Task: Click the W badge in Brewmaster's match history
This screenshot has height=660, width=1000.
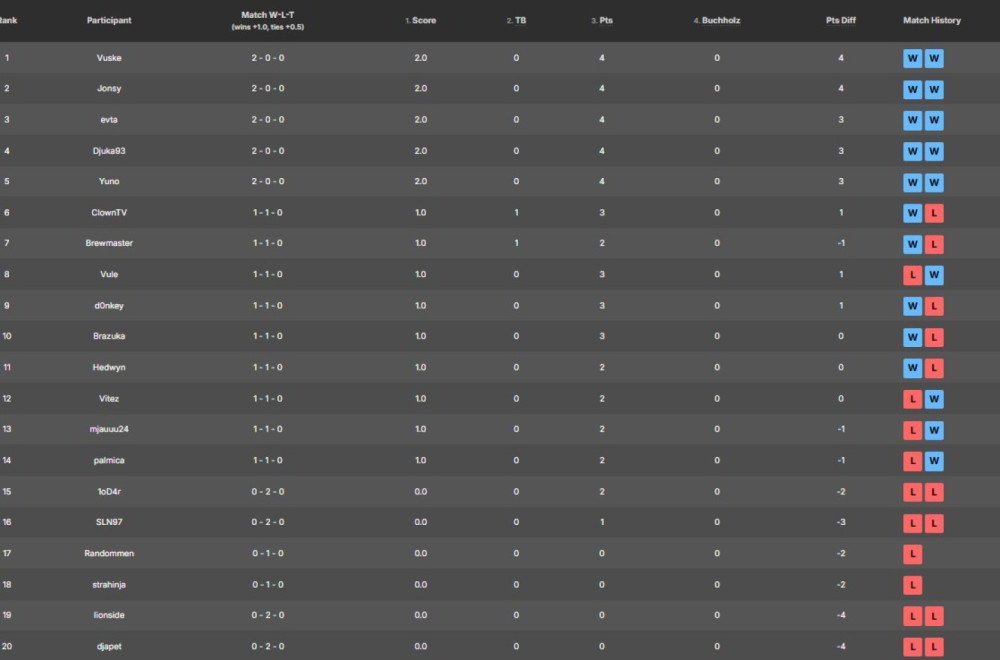Action: tap(912, 245)
